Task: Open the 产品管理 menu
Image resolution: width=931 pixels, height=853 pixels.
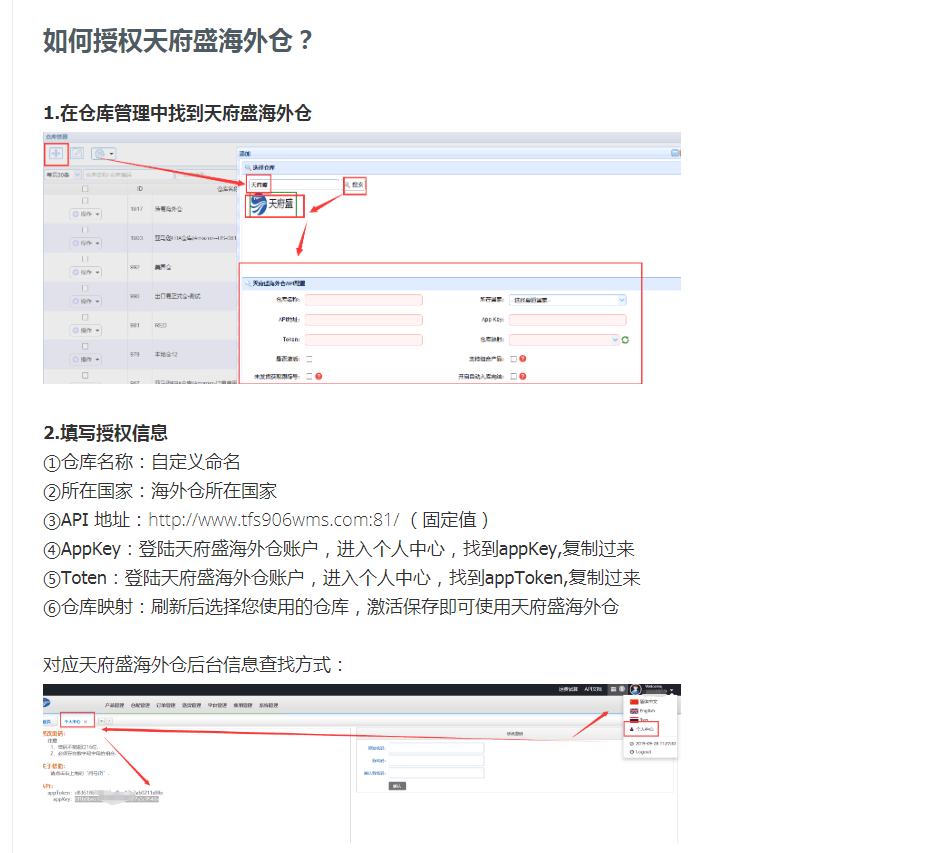Action: click(115, 704)
